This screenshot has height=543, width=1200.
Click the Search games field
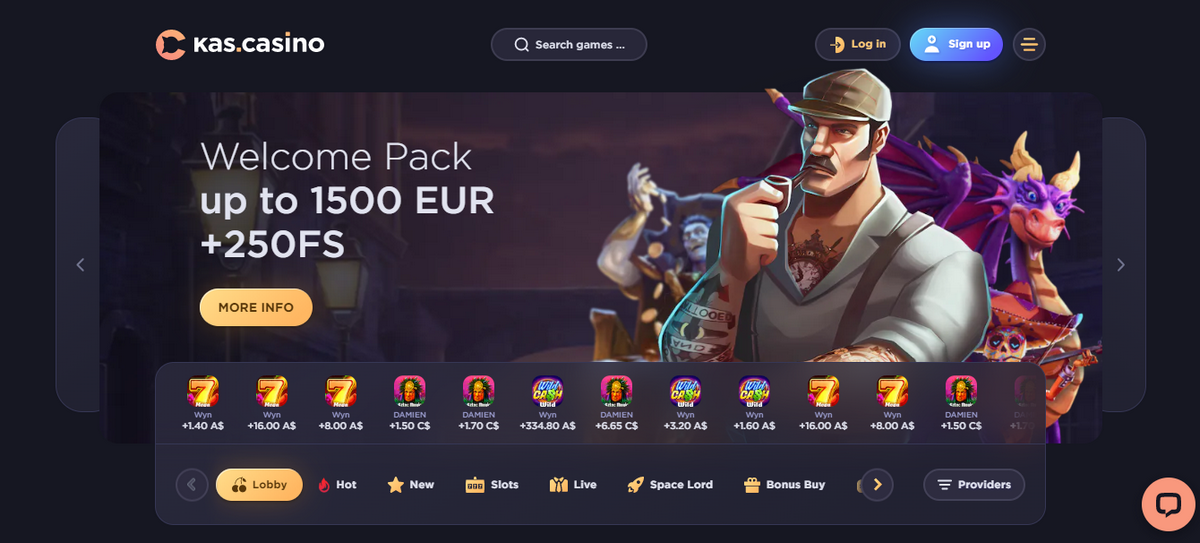569,44
